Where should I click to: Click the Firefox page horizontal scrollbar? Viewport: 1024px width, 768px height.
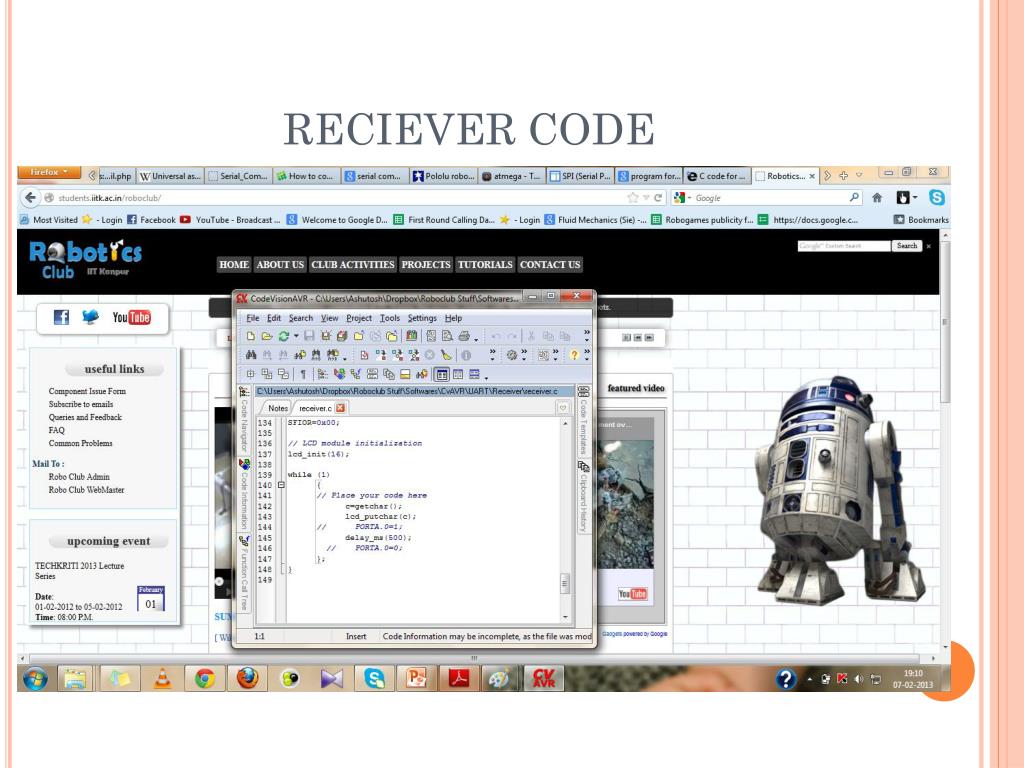(x=474, y=658)
